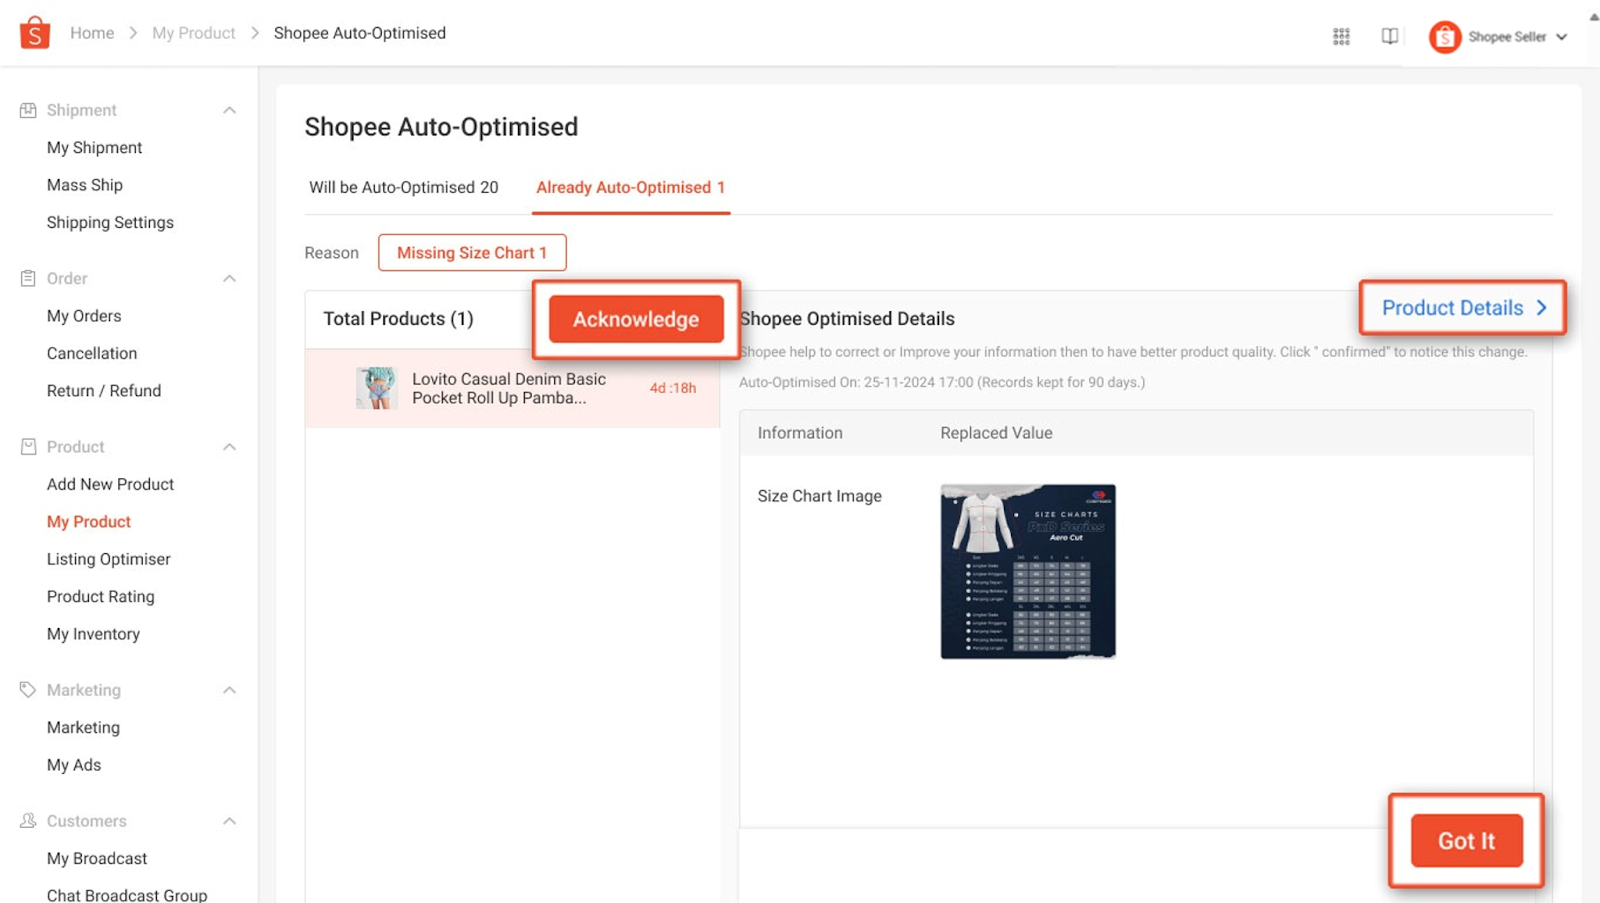Click the page scrollbar up arrow
Image resolution: width=1600 pixels, height=903 pixels.
(1594, 17)
